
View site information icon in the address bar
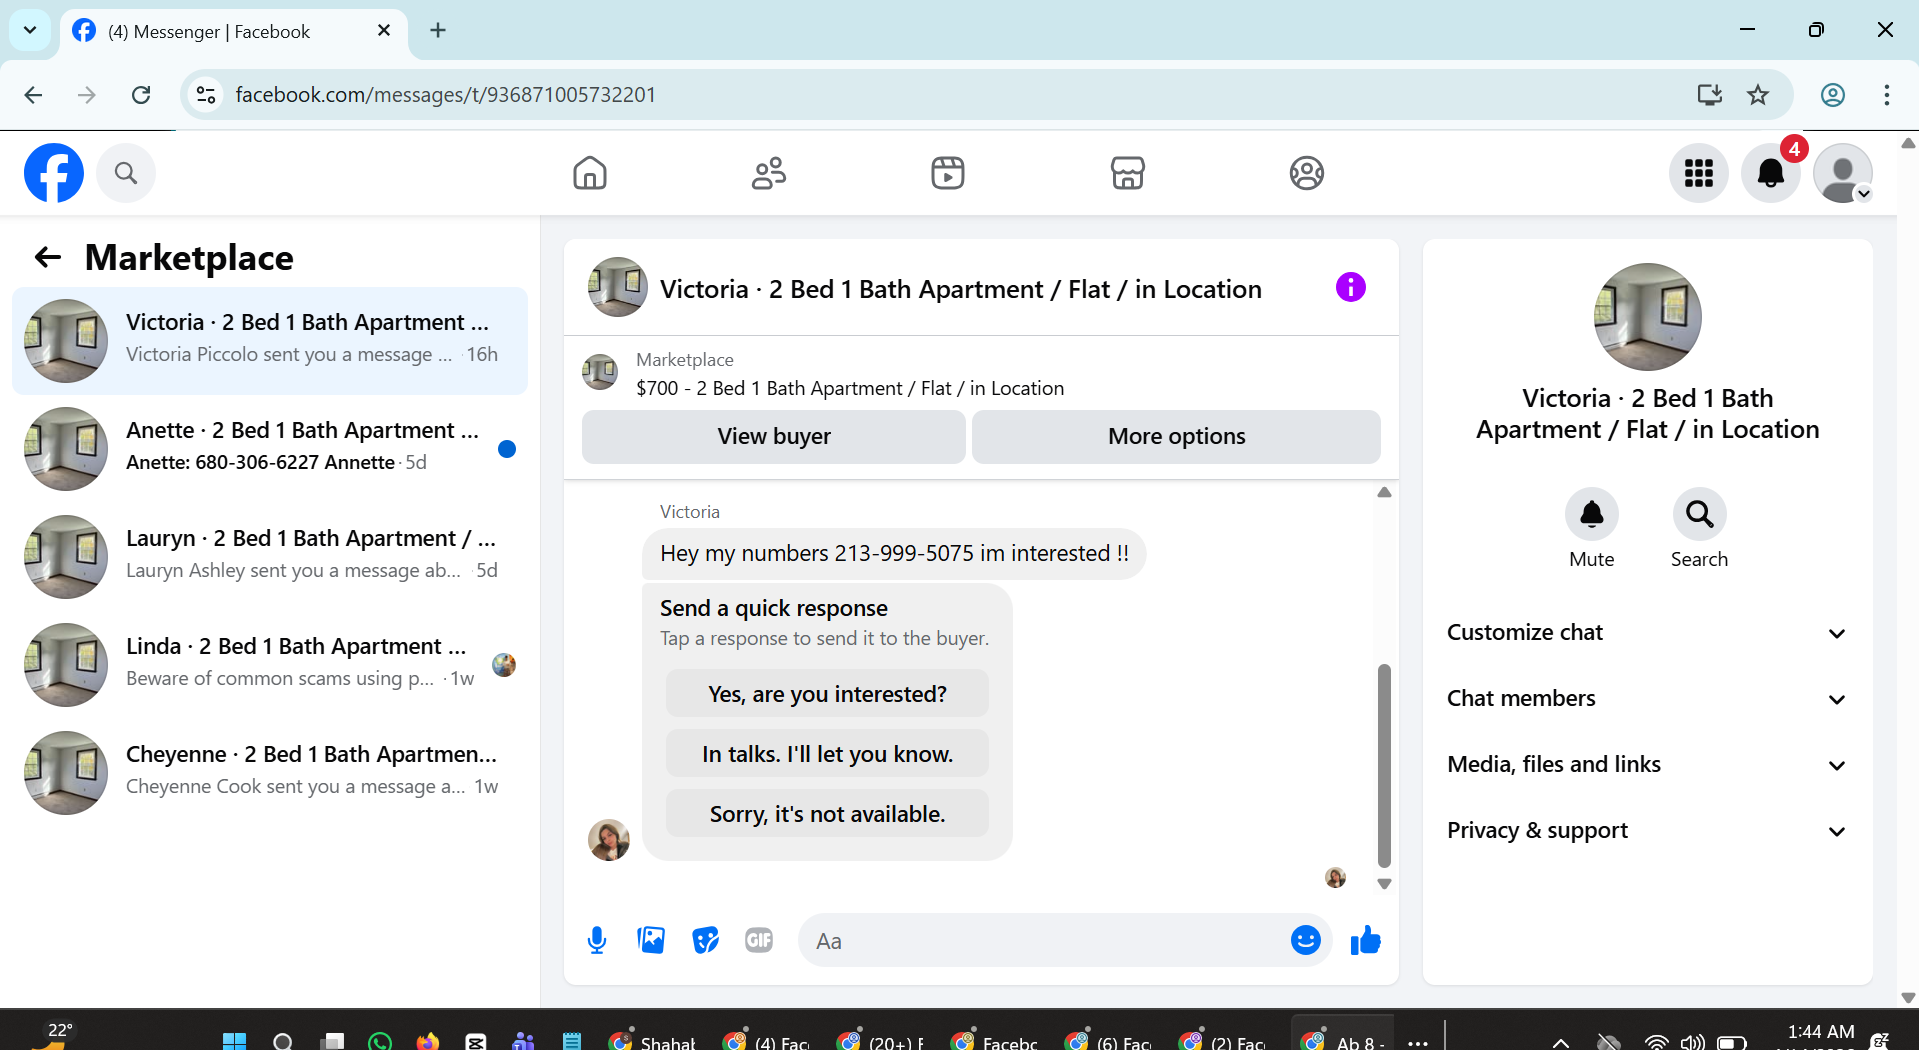click(206, 95)
